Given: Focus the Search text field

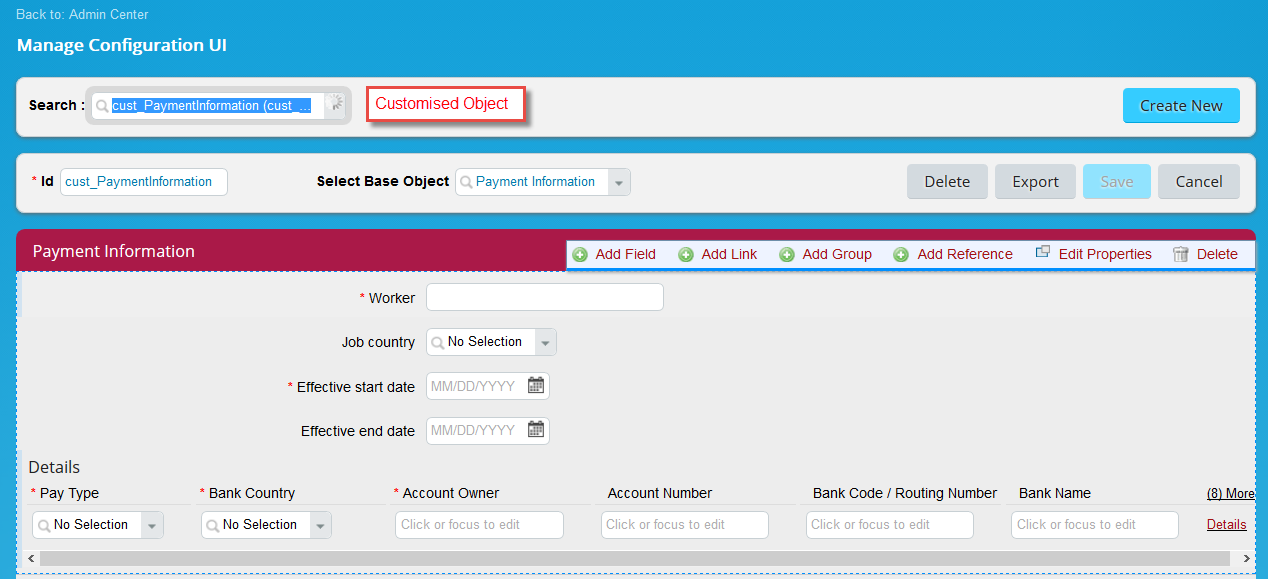Looking at the screenshot, I should [x=216, y=105].
